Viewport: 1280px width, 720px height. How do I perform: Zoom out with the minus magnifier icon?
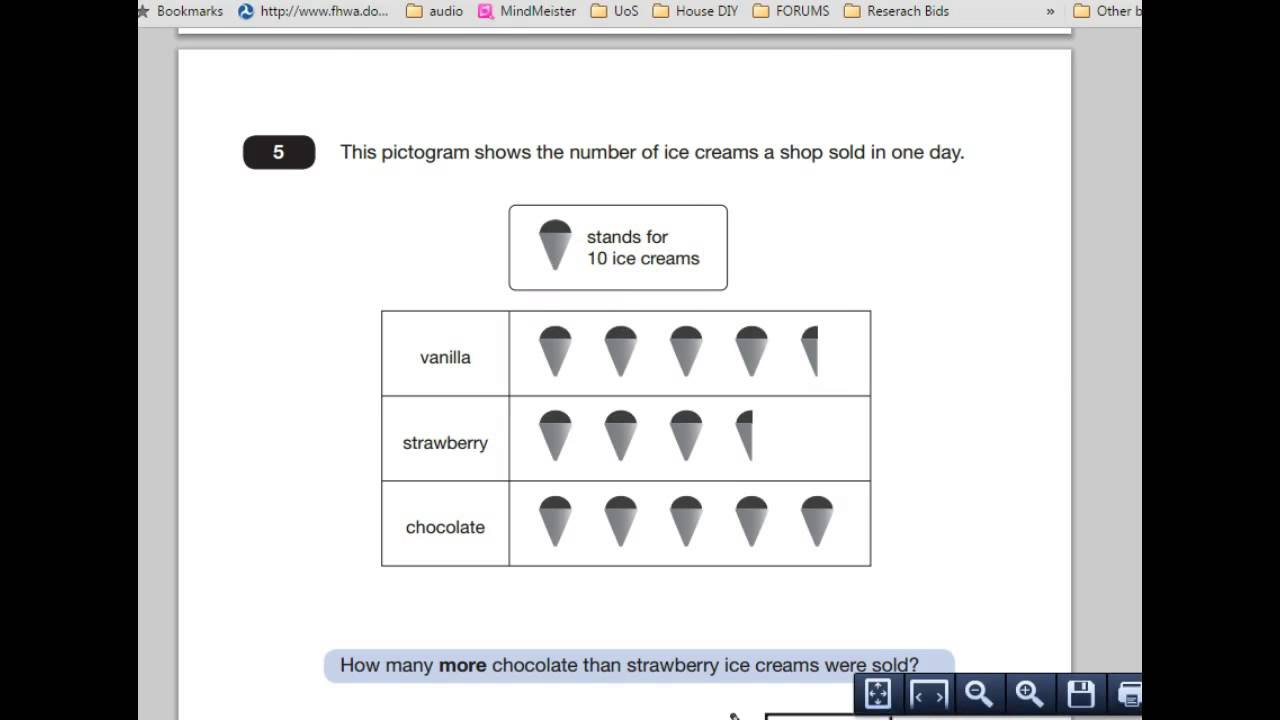tap(979, 693)
